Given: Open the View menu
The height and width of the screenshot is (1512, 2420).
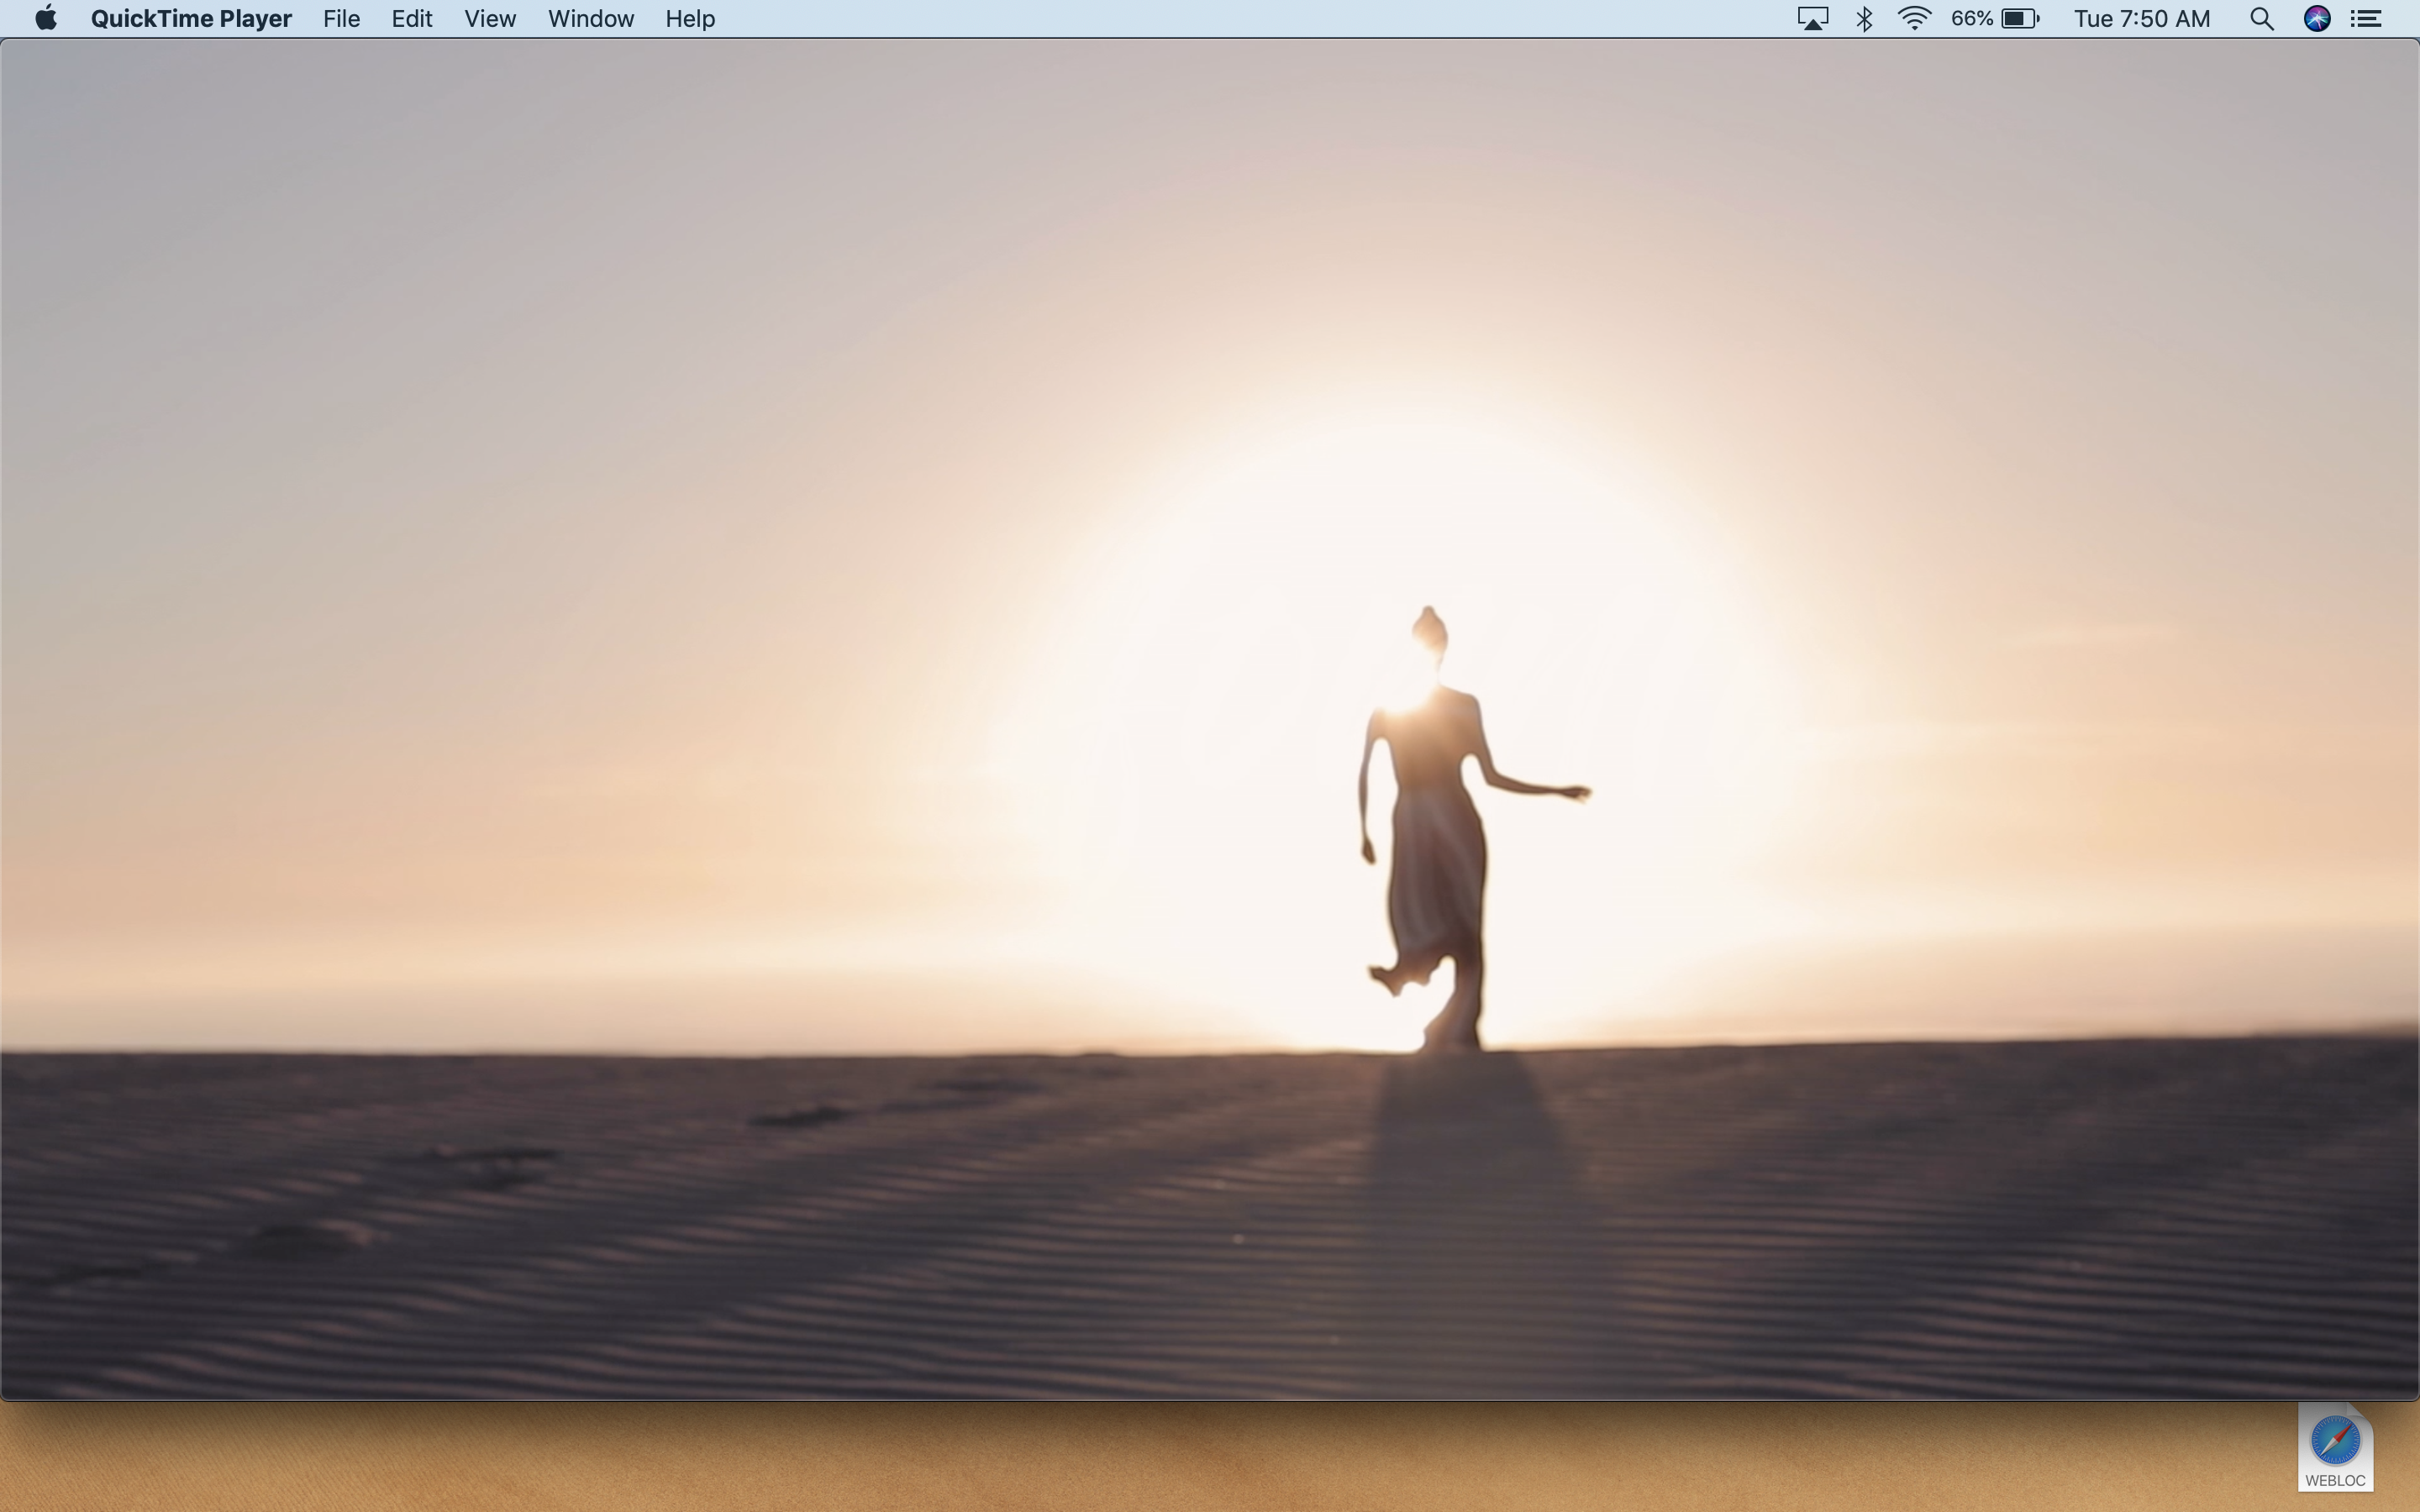Looking at the screenshot, I should click(490, 19).
